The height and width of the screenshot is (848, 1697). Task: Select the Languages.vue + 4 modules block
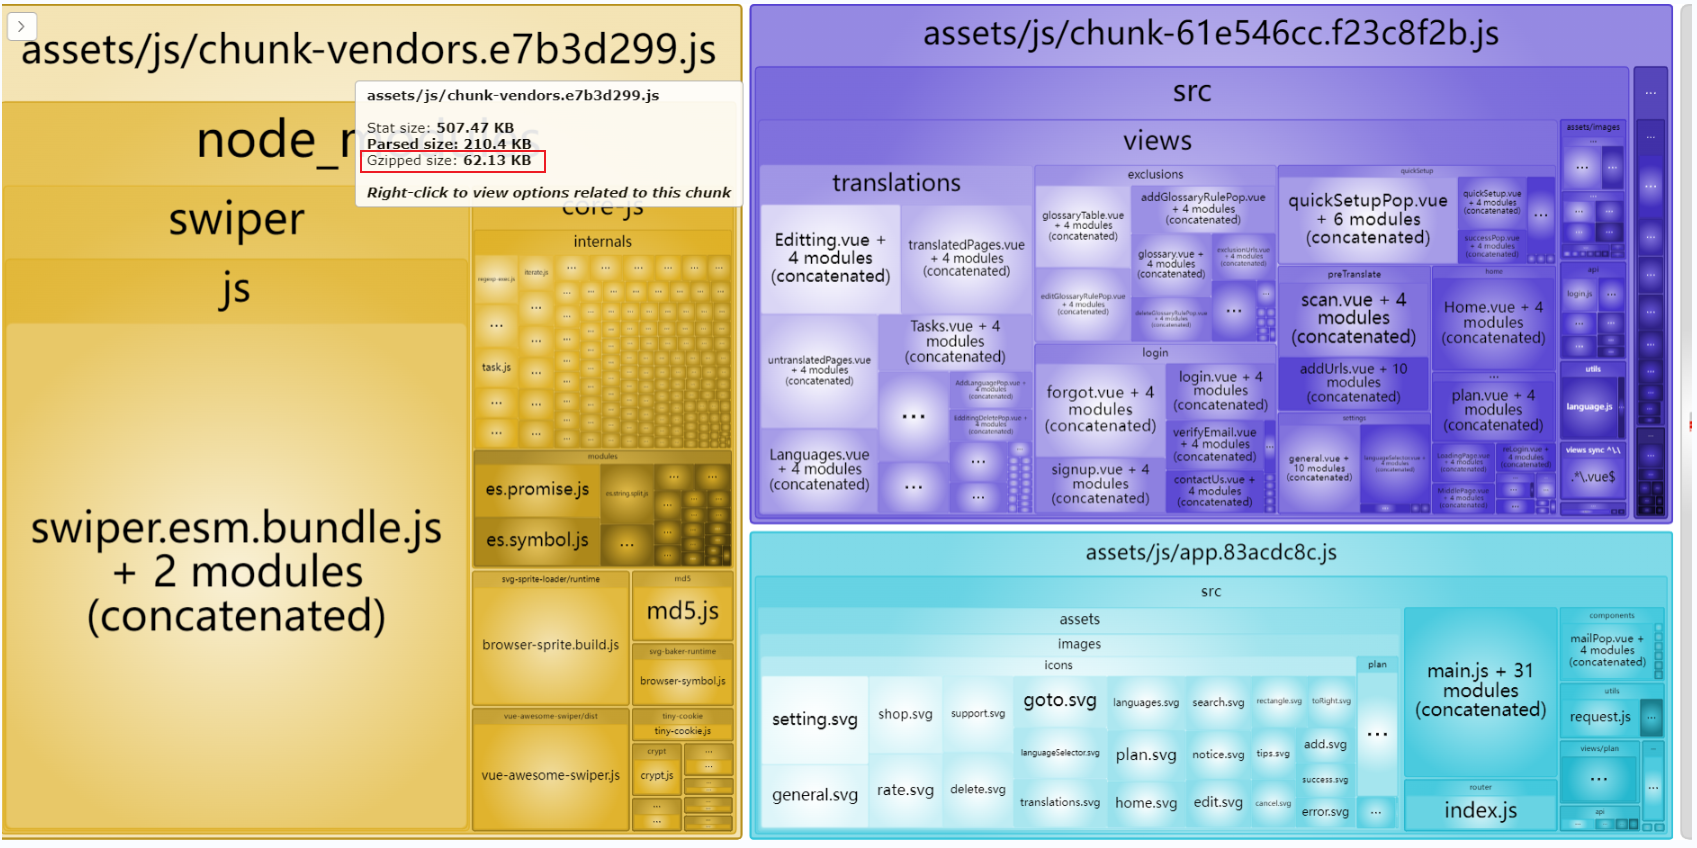(819, 470)
